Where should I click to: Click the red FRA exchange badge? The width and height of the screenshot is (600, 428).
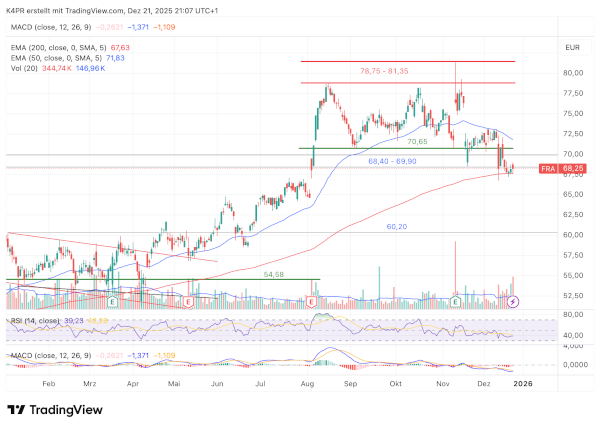pos(547,169)
